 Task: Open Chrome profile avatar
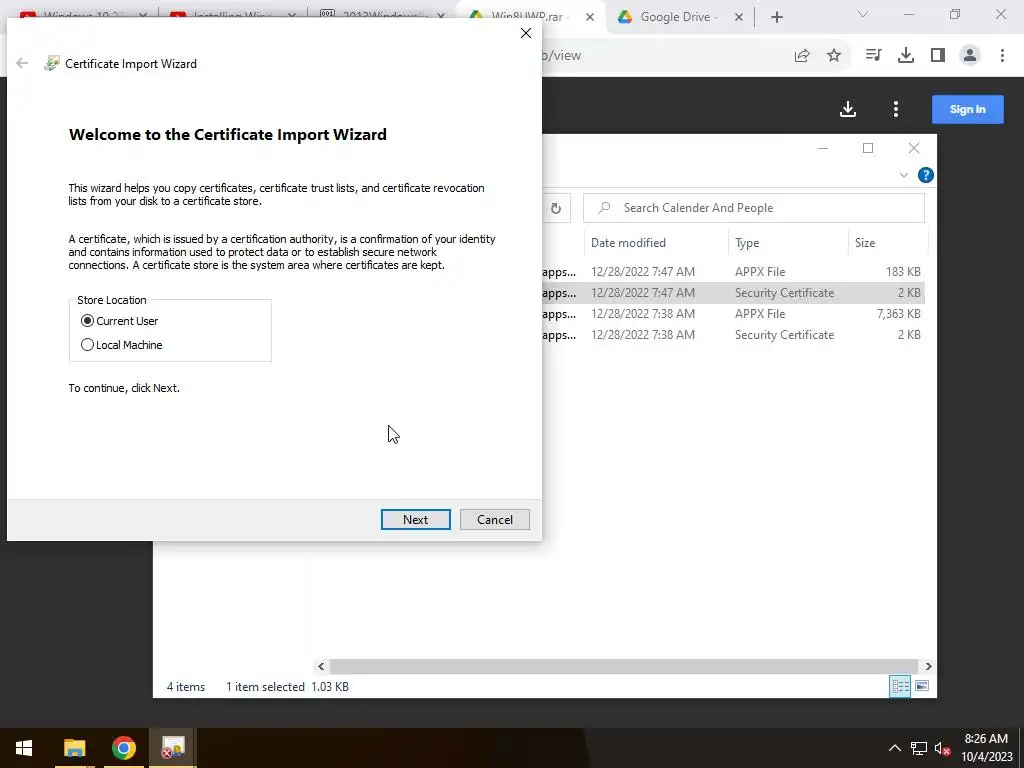tap(970, 56)
